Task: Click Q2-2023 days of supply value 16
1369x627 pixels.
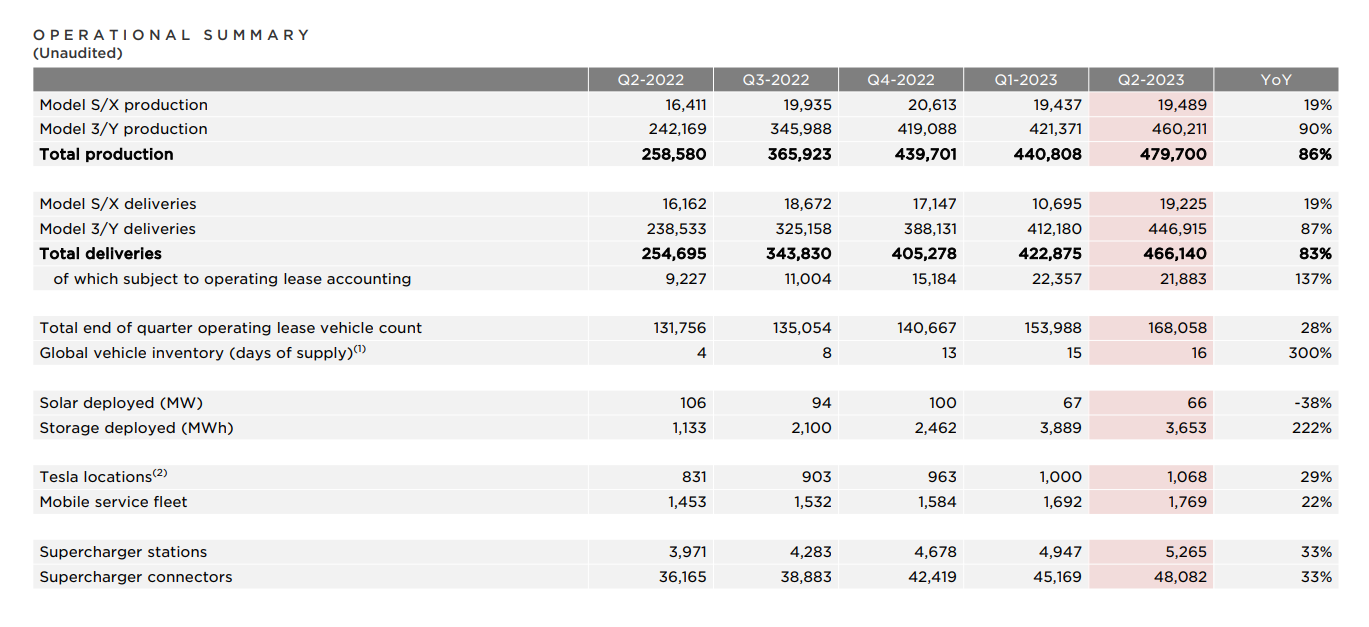Action: pyautogui.click(x=1199, y=353)
